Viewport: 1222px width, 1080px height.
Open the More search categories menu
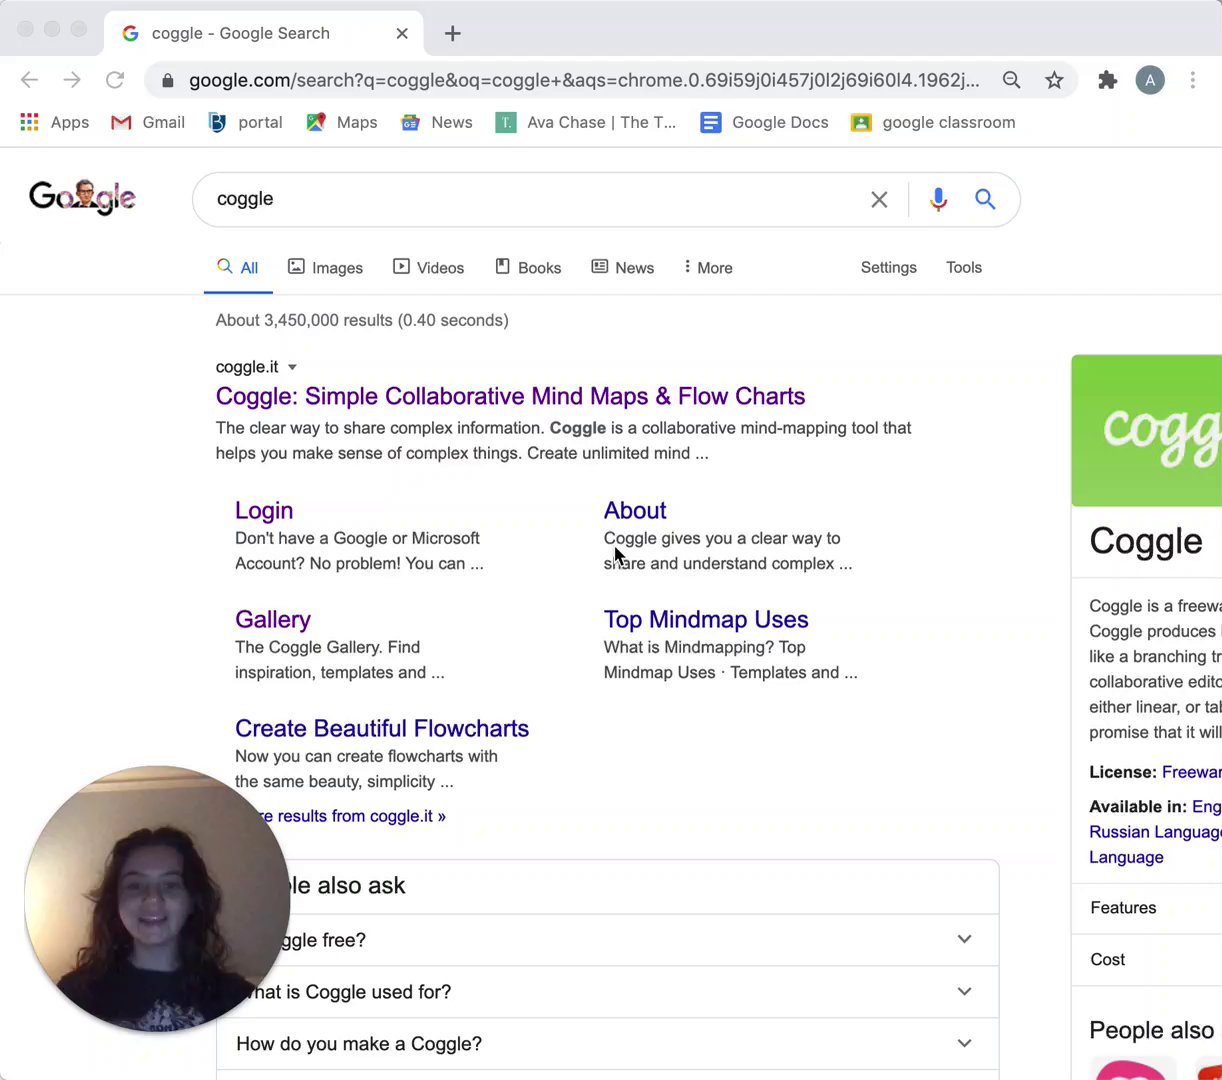coord(708,267)
